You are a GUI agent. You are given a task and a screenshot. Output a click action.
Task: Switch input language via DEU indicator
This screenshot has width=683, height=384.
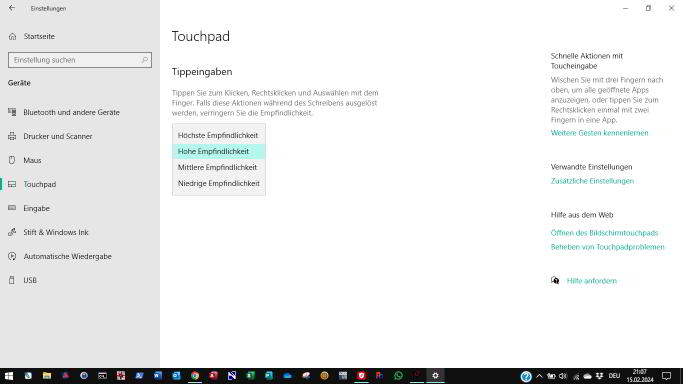[614, 376]
